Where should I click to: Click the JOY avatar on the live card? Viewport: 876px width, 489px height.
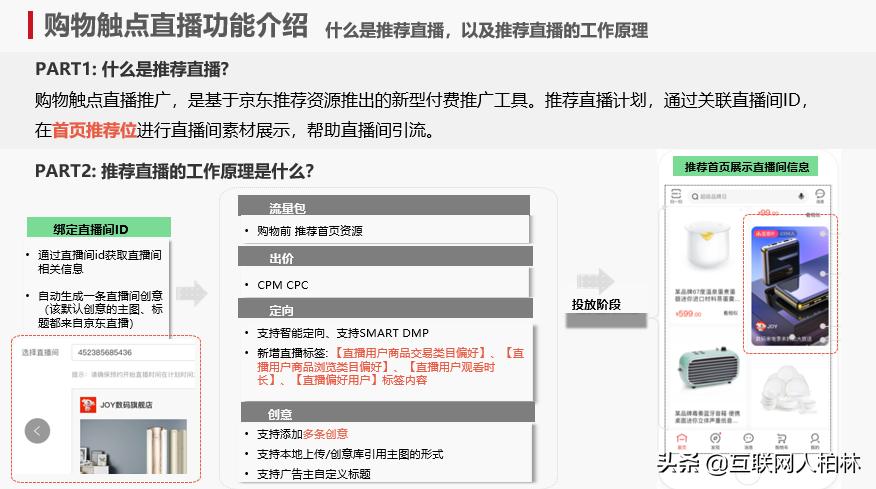[x=761, y=326]
